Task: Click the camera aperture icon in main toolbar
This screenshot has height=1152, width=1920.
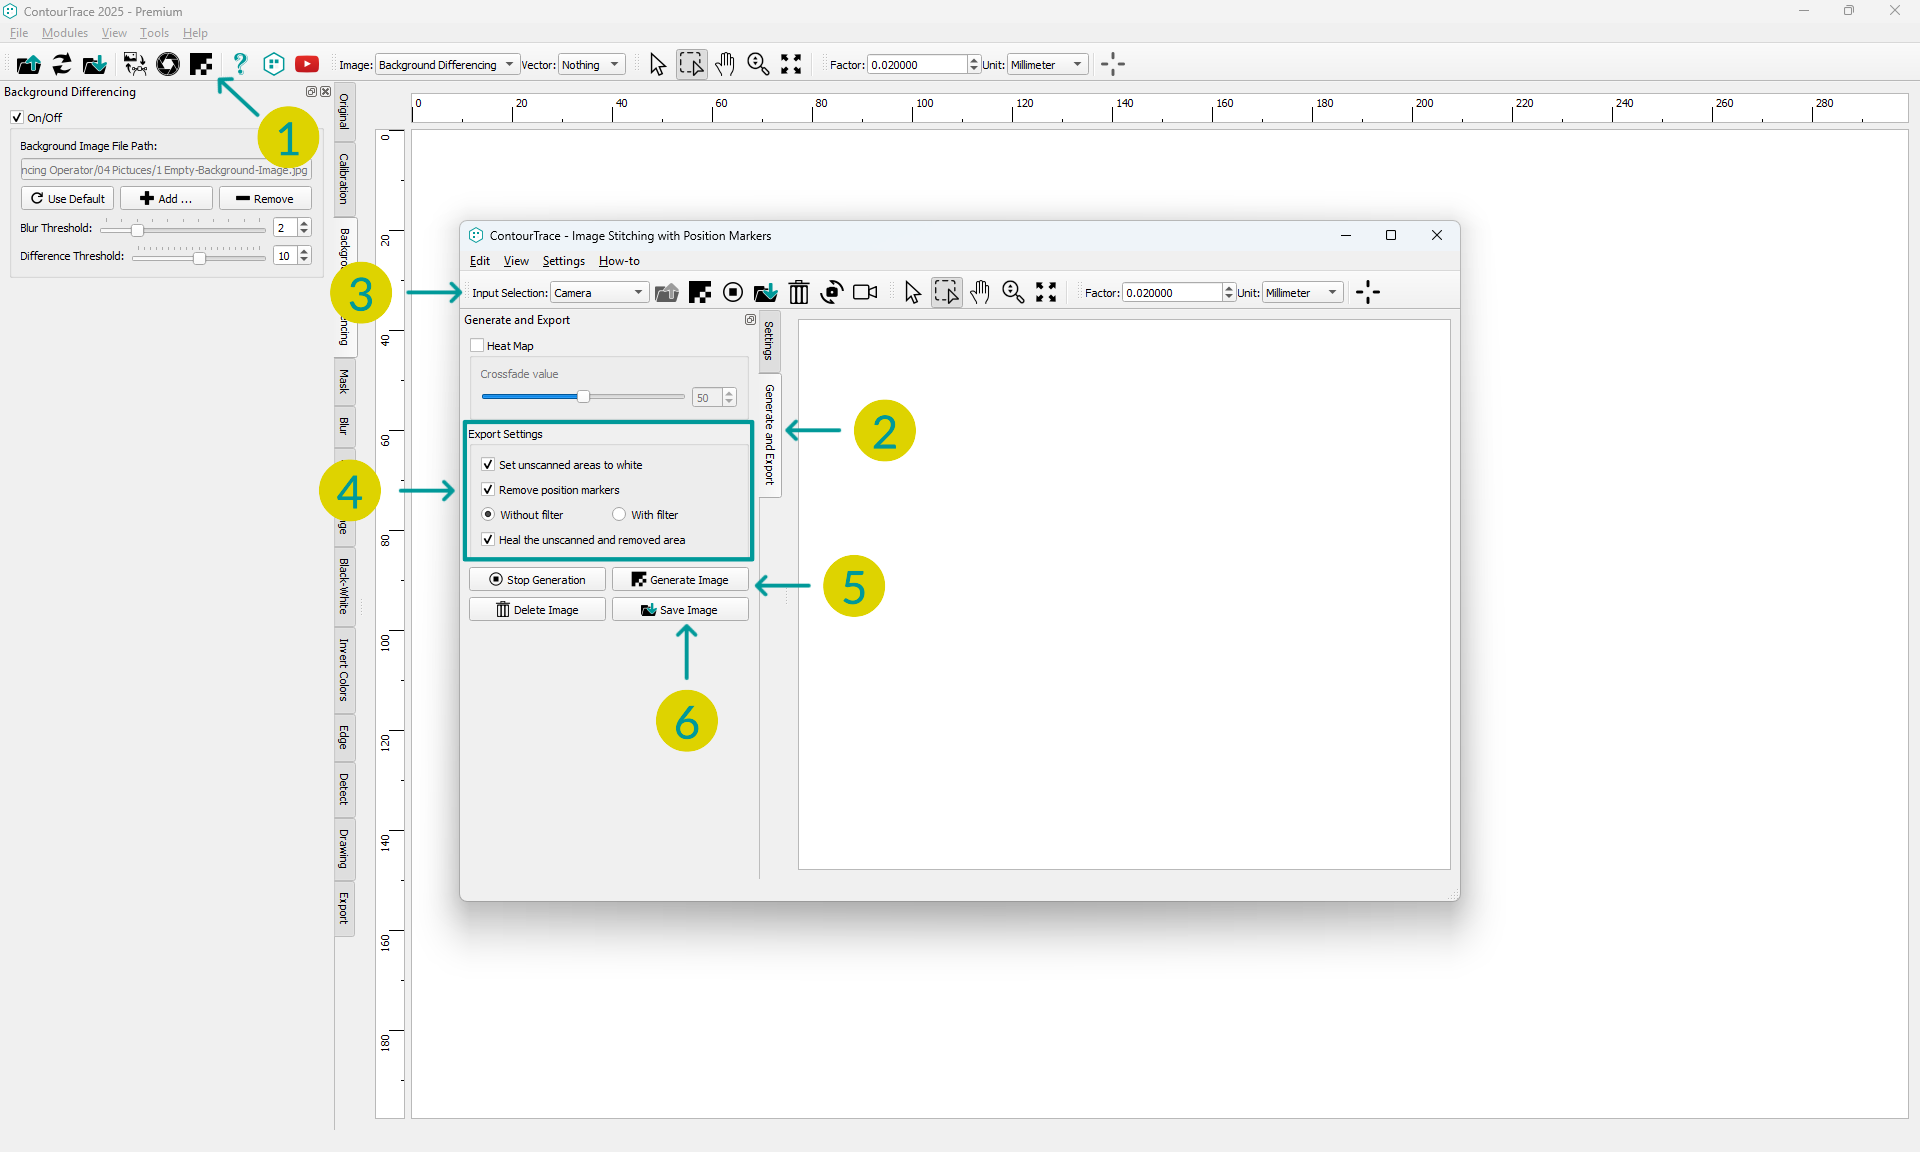Action: [168, 64]
